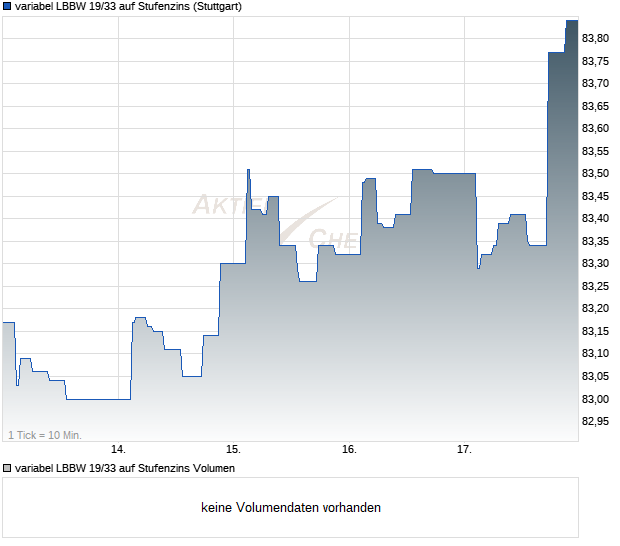The image size is (620, 546).
Task: Click the '17.' date axis label
Action: click(464, 450)
